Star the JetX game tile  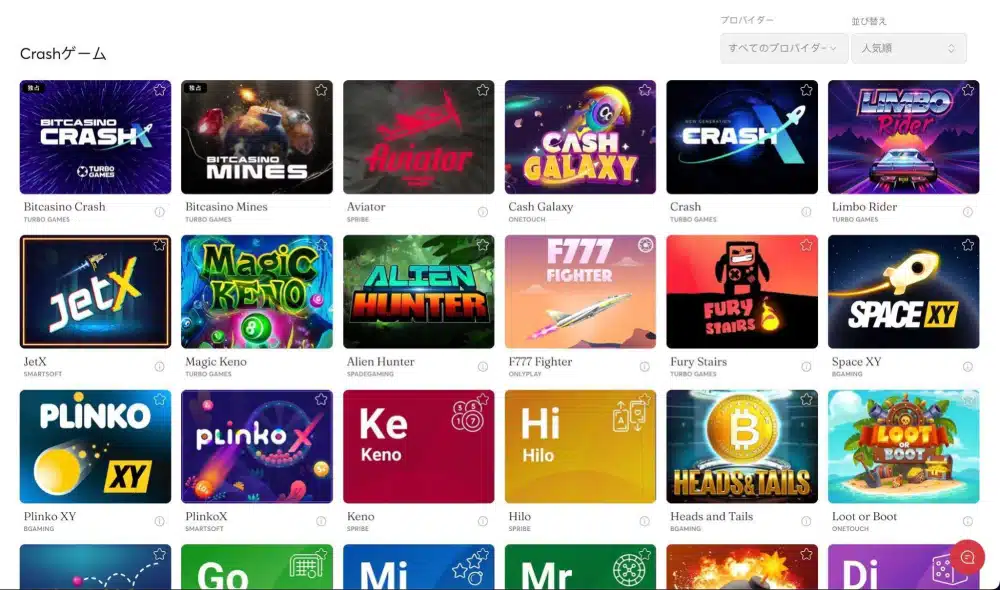(x=159, y=245)
